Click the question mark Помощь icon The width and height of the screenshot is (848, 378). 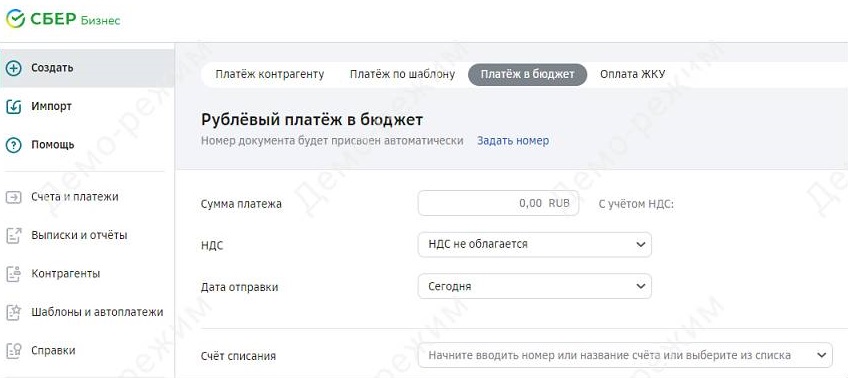(x=14, y=145)
